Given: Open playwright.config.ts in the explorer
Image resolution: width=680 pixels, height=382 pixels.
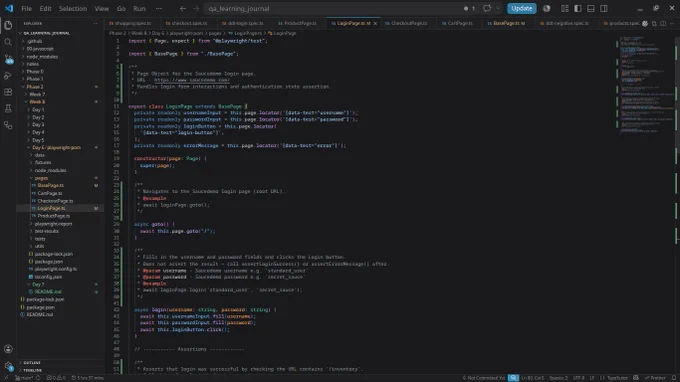Looking at the screenshot, I should point(60,269).
